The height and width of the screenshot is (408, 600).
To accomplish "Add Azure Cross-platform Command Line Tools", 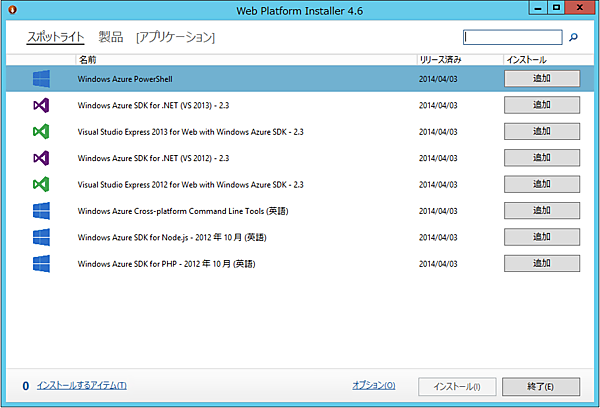I will point(542,211).
